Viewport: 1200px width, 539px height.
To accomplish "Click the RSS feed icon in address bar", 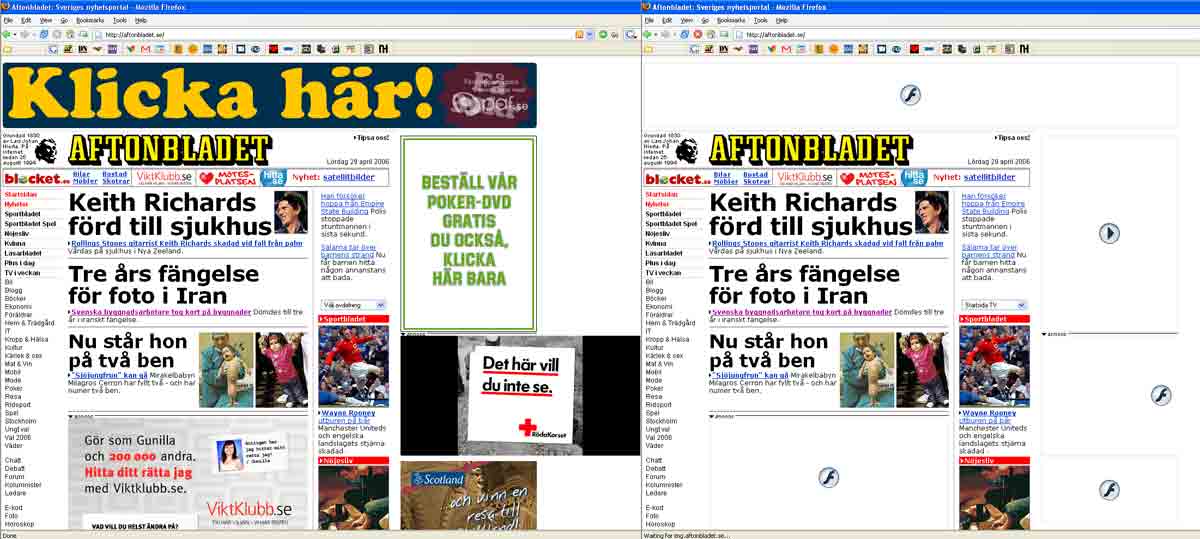I will (579, 34).
